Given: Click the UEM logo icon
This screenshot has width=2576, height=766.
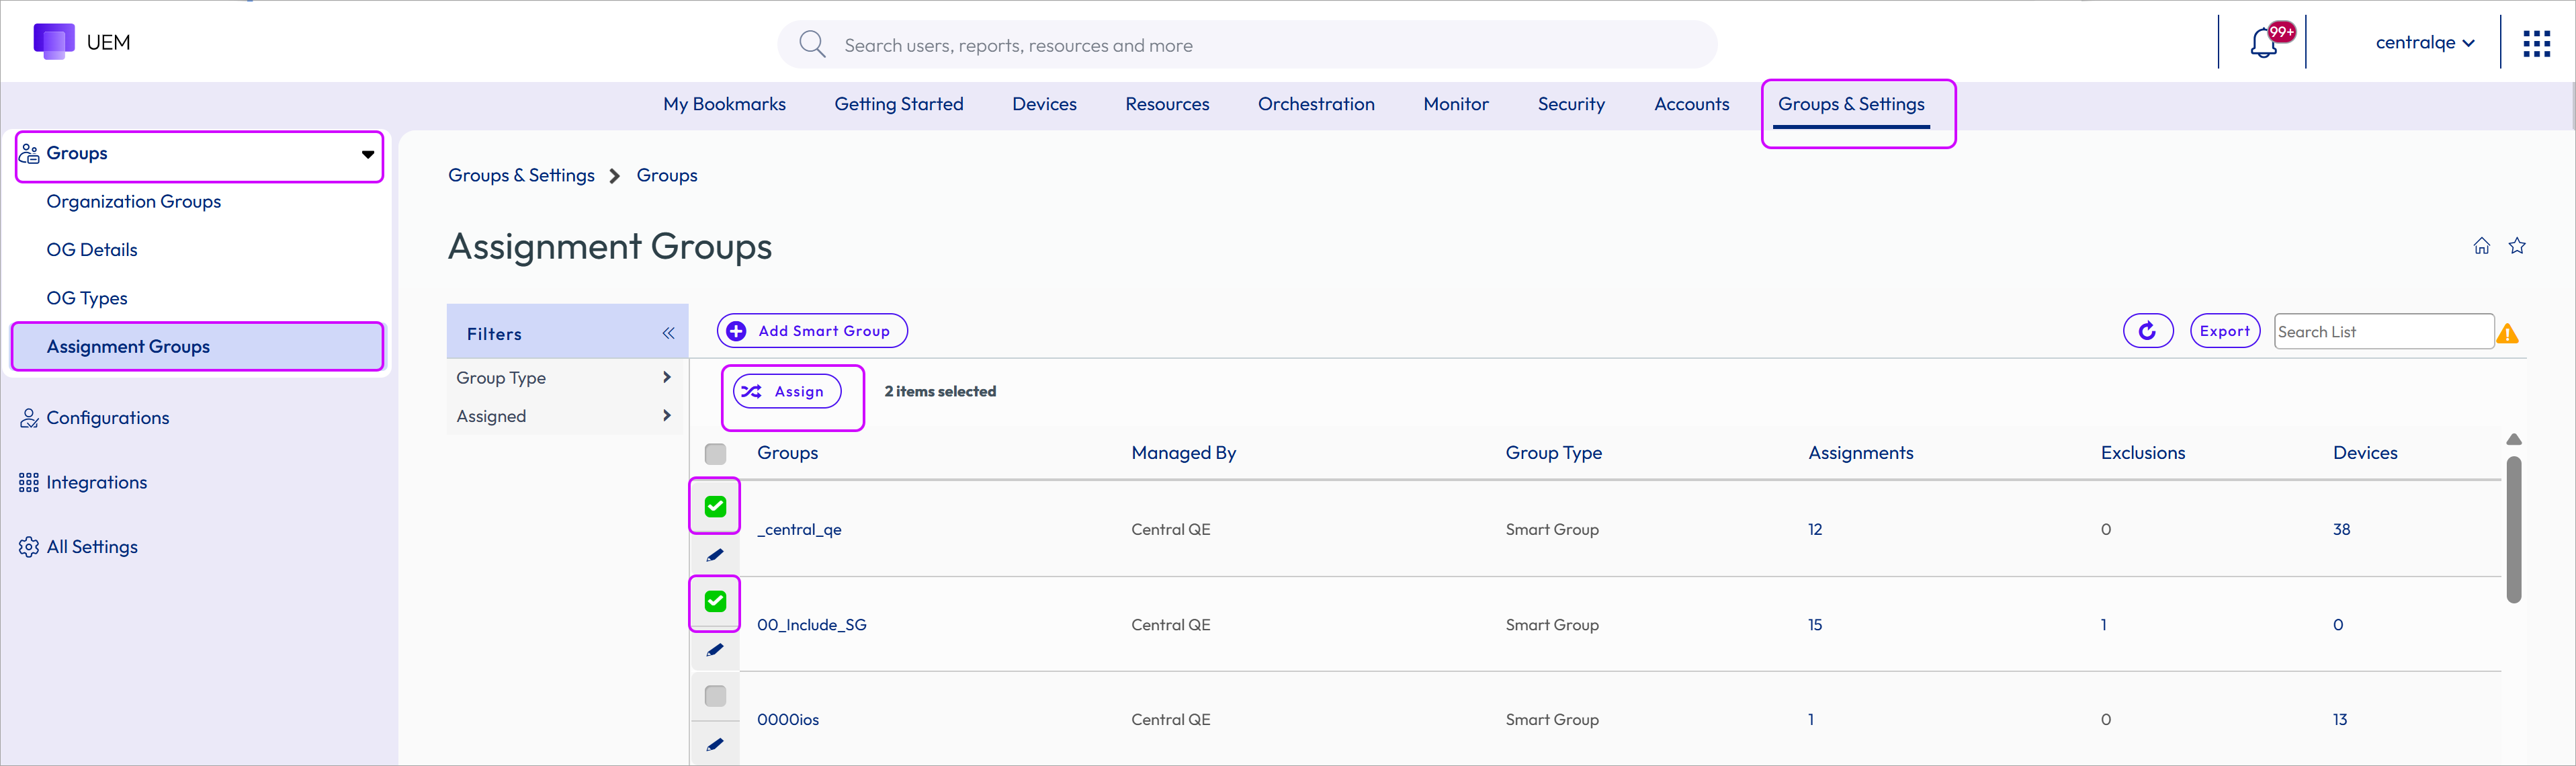Looking at the screenshot, I should 54,42.
